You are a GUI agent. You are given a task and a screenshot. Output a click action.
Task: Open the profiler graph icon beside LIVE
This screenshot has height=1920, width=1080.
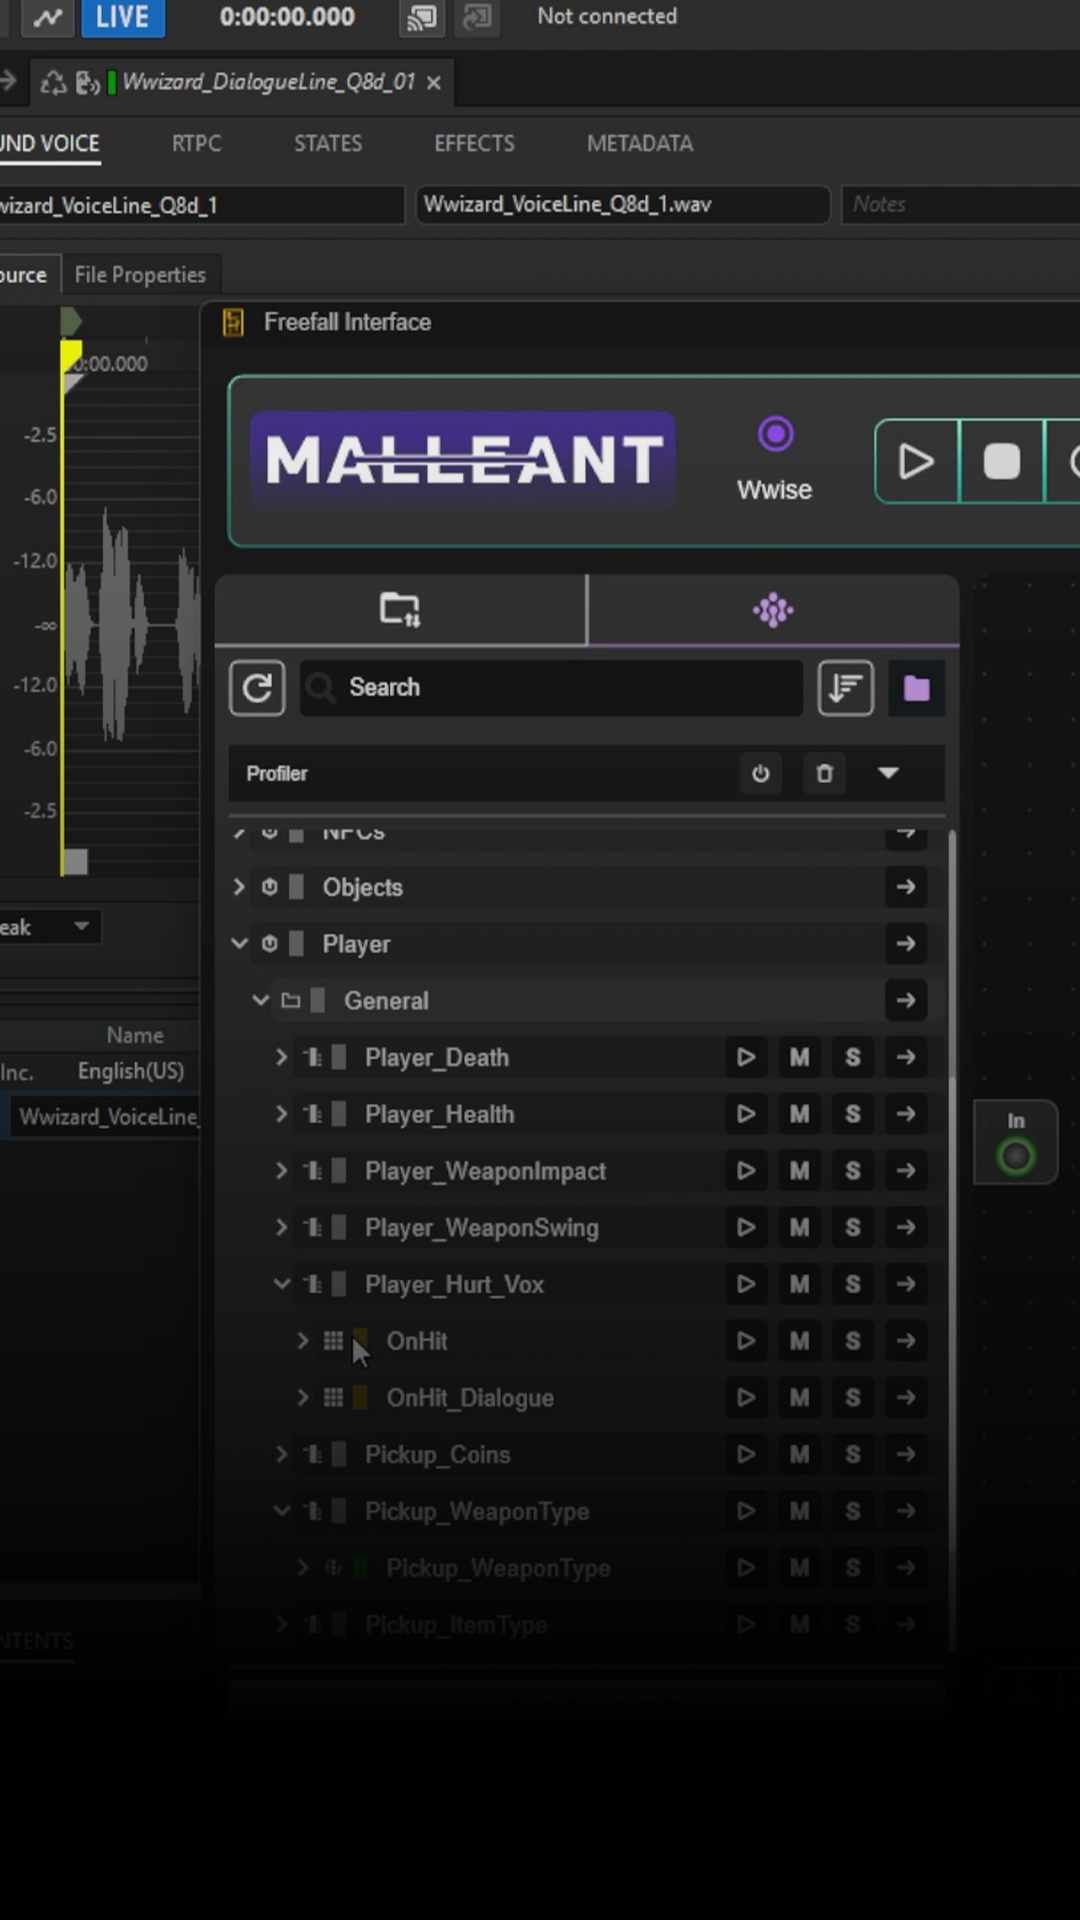(47, 17)
